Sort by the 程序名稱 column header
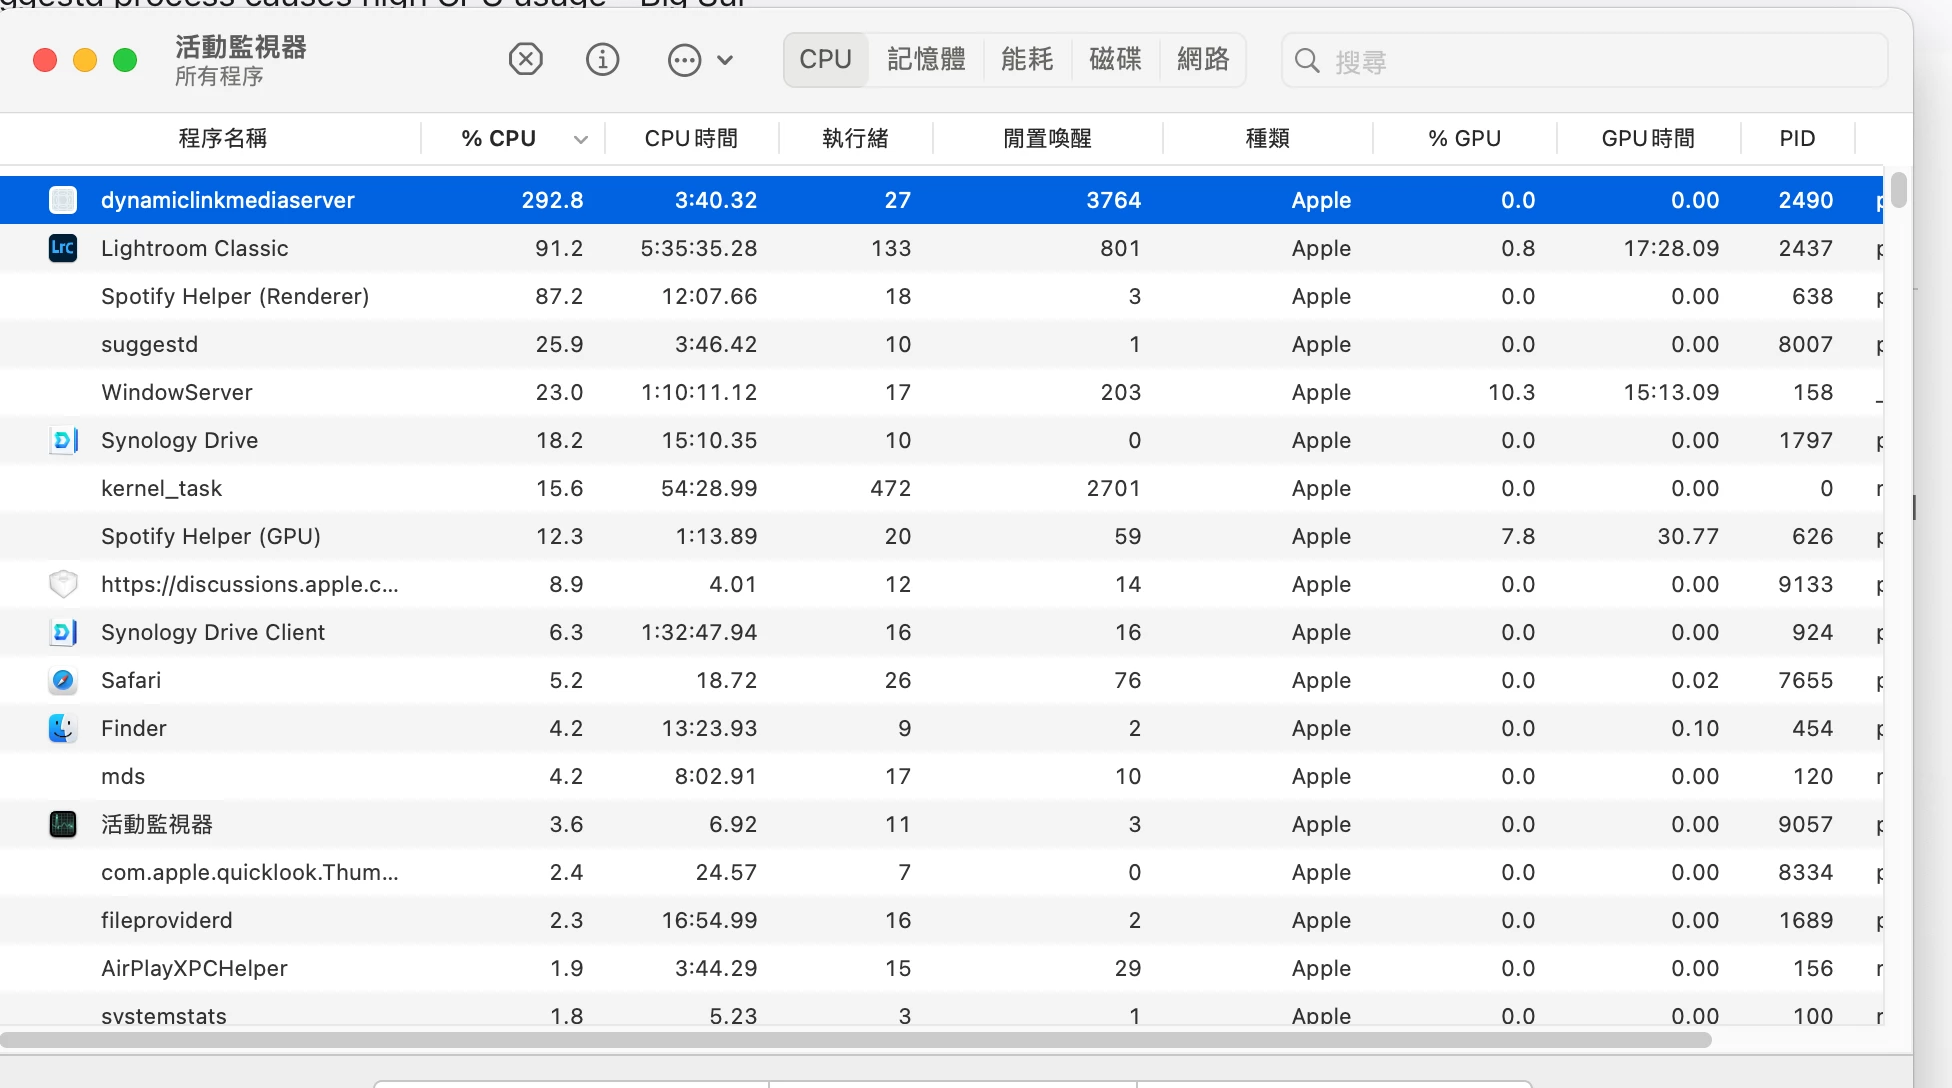1952x1088 pixels. point(222,138)
